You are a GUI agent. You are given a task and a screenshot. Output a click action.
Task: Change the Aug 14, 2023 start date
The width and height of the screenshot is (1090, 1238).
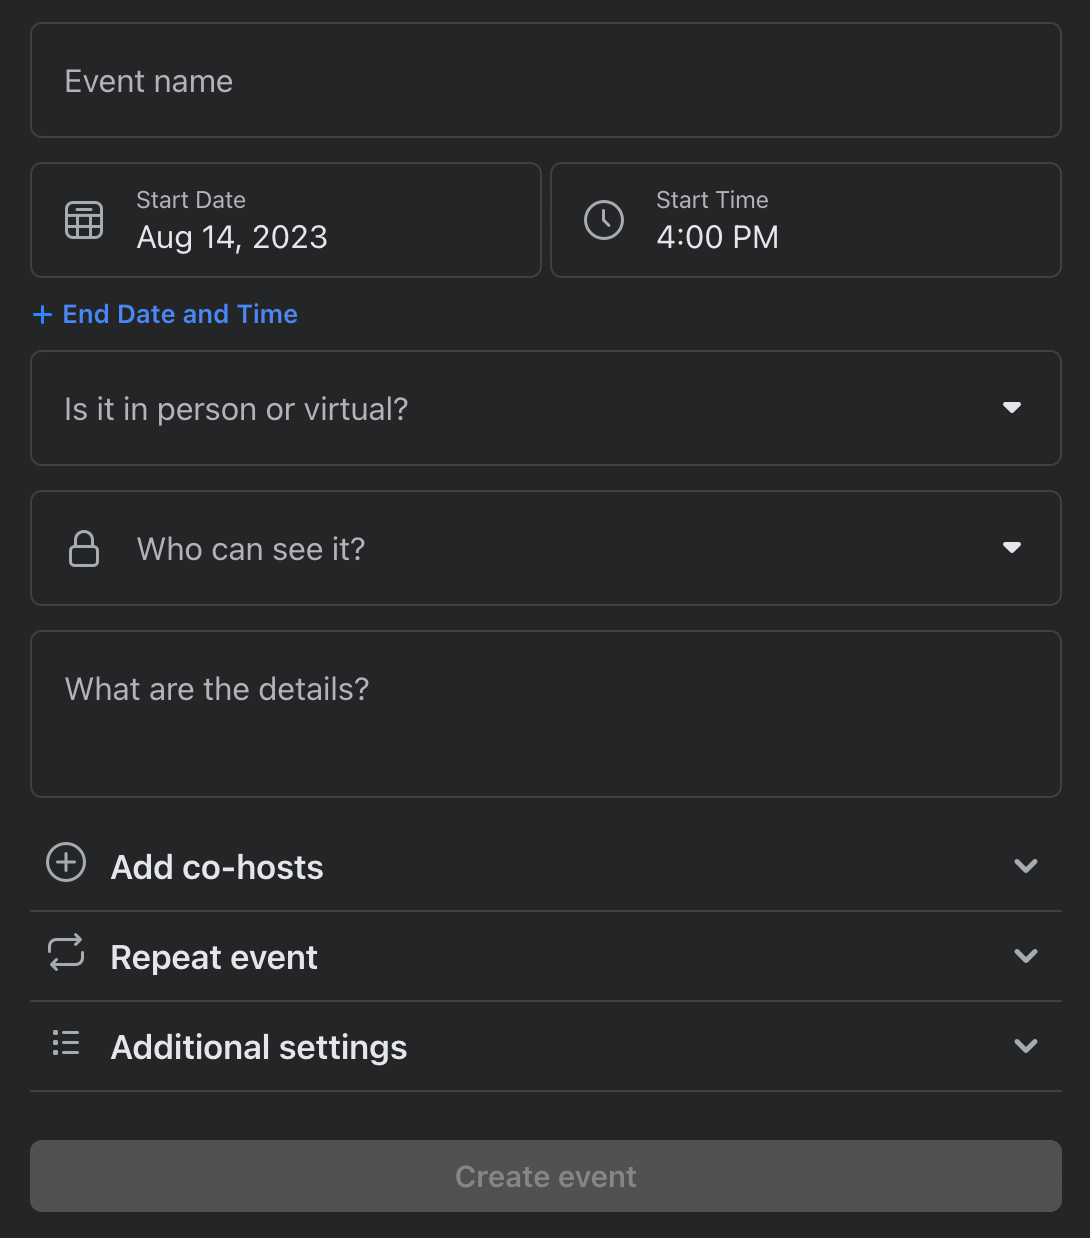232,238
